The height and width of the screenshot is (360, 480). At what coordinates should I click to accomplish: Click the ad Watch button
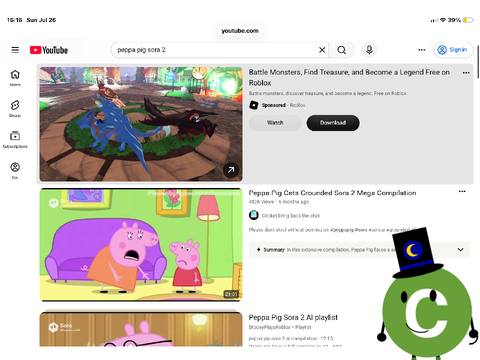pos(275,123)
